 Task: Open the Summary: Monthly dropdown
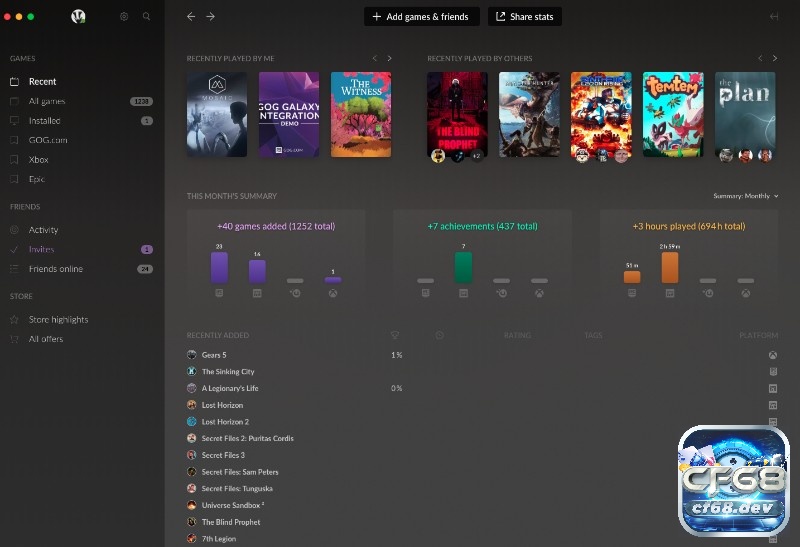[x=745, y=196]
